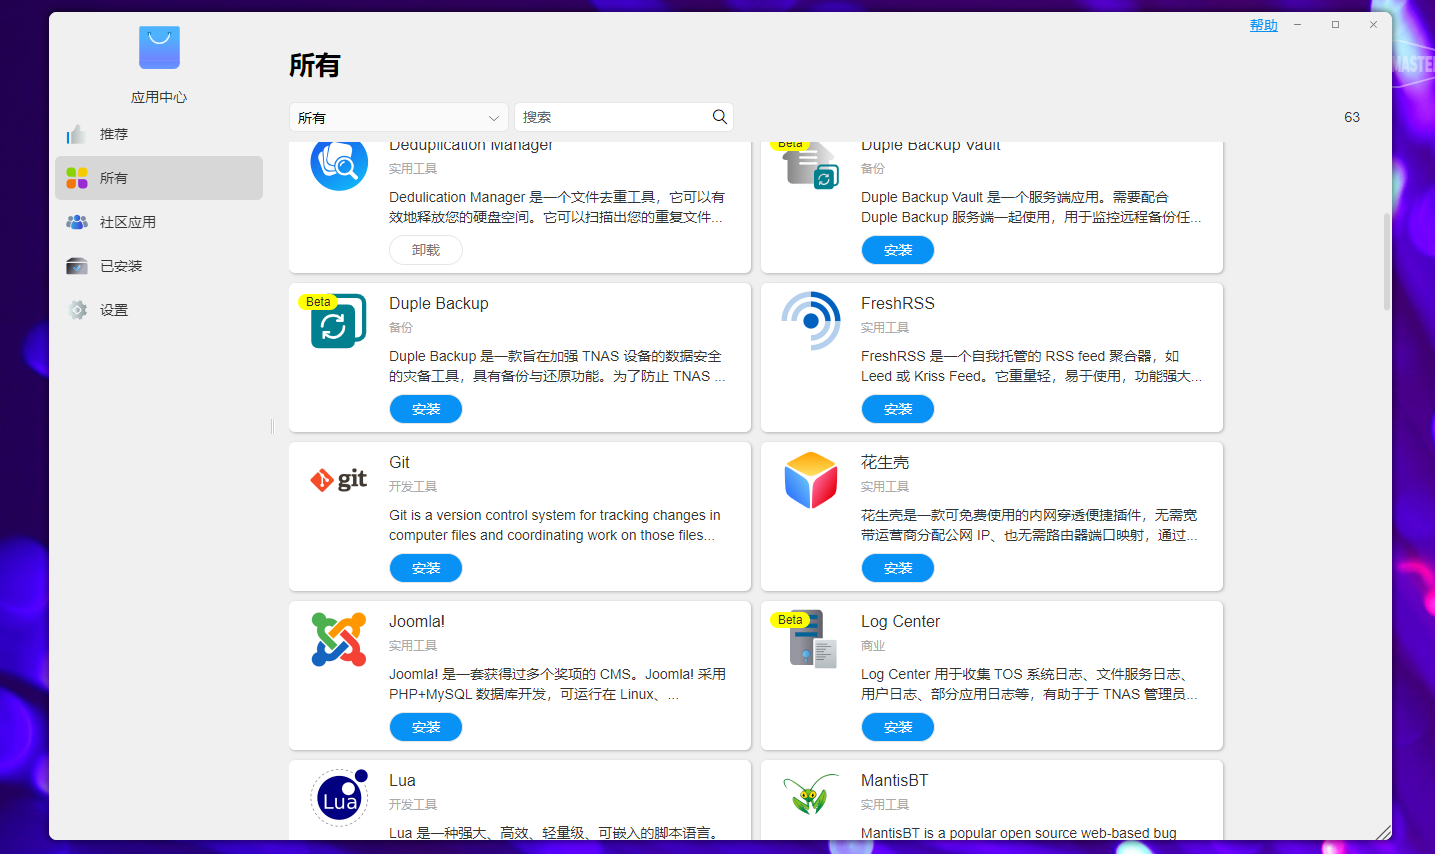Click the Log Center title text
This screenshot has width=1435, height=854.
click(x=900, y=621)
